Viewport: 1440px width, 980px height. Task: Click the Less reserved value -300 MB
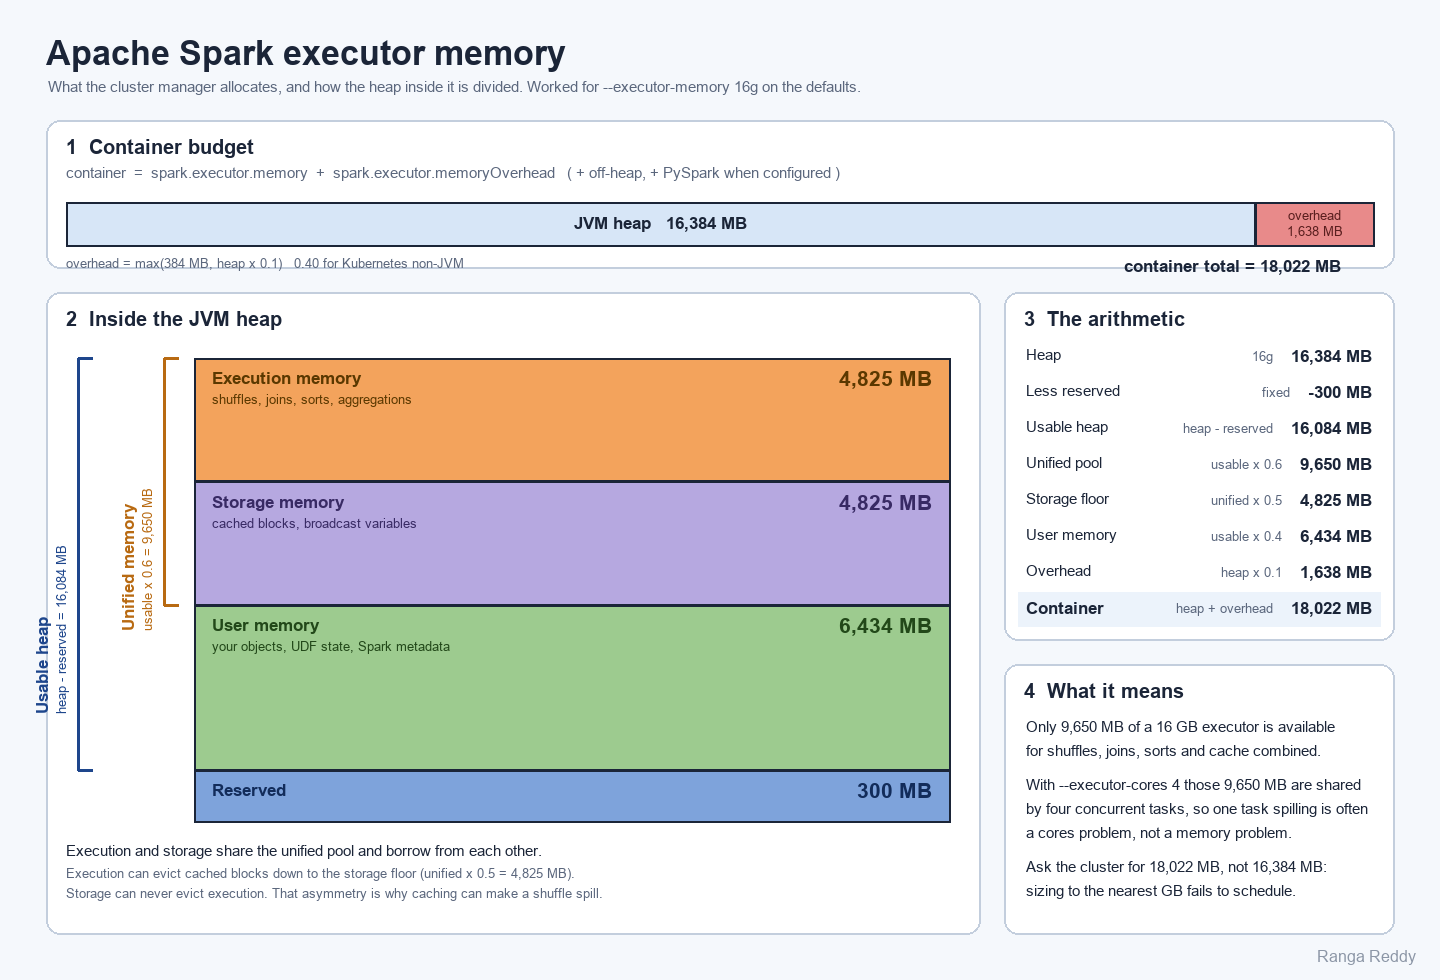click(1340, 393)
